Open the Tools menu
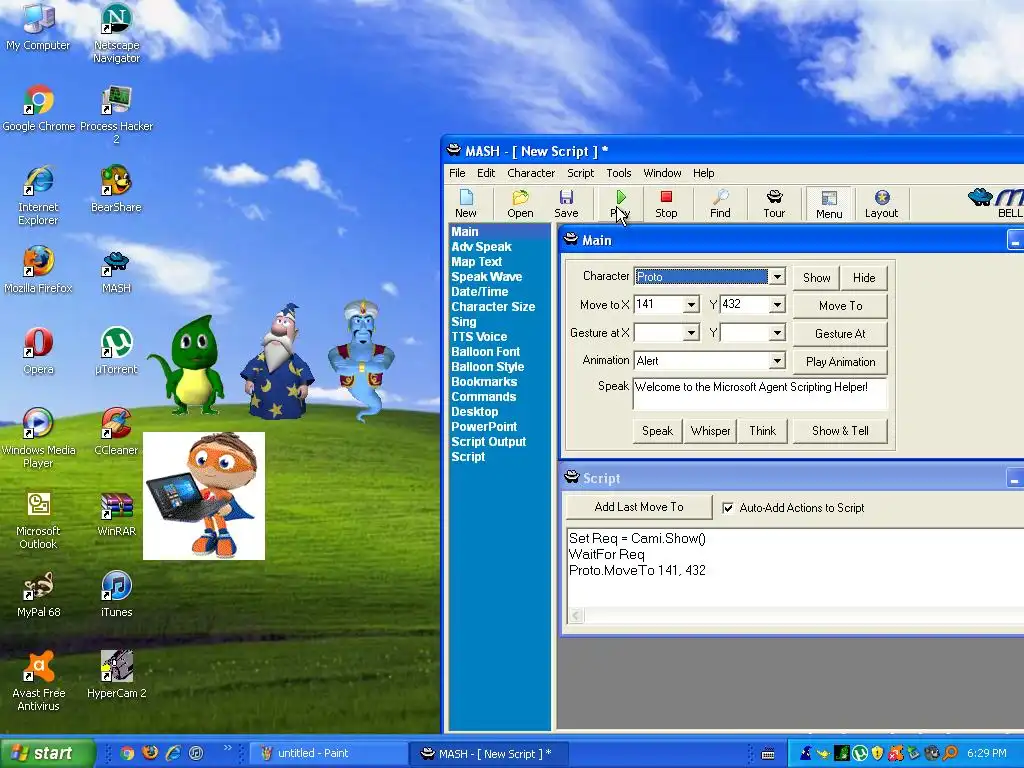The width and height of the screenshot is (1024, 768). 618,173
